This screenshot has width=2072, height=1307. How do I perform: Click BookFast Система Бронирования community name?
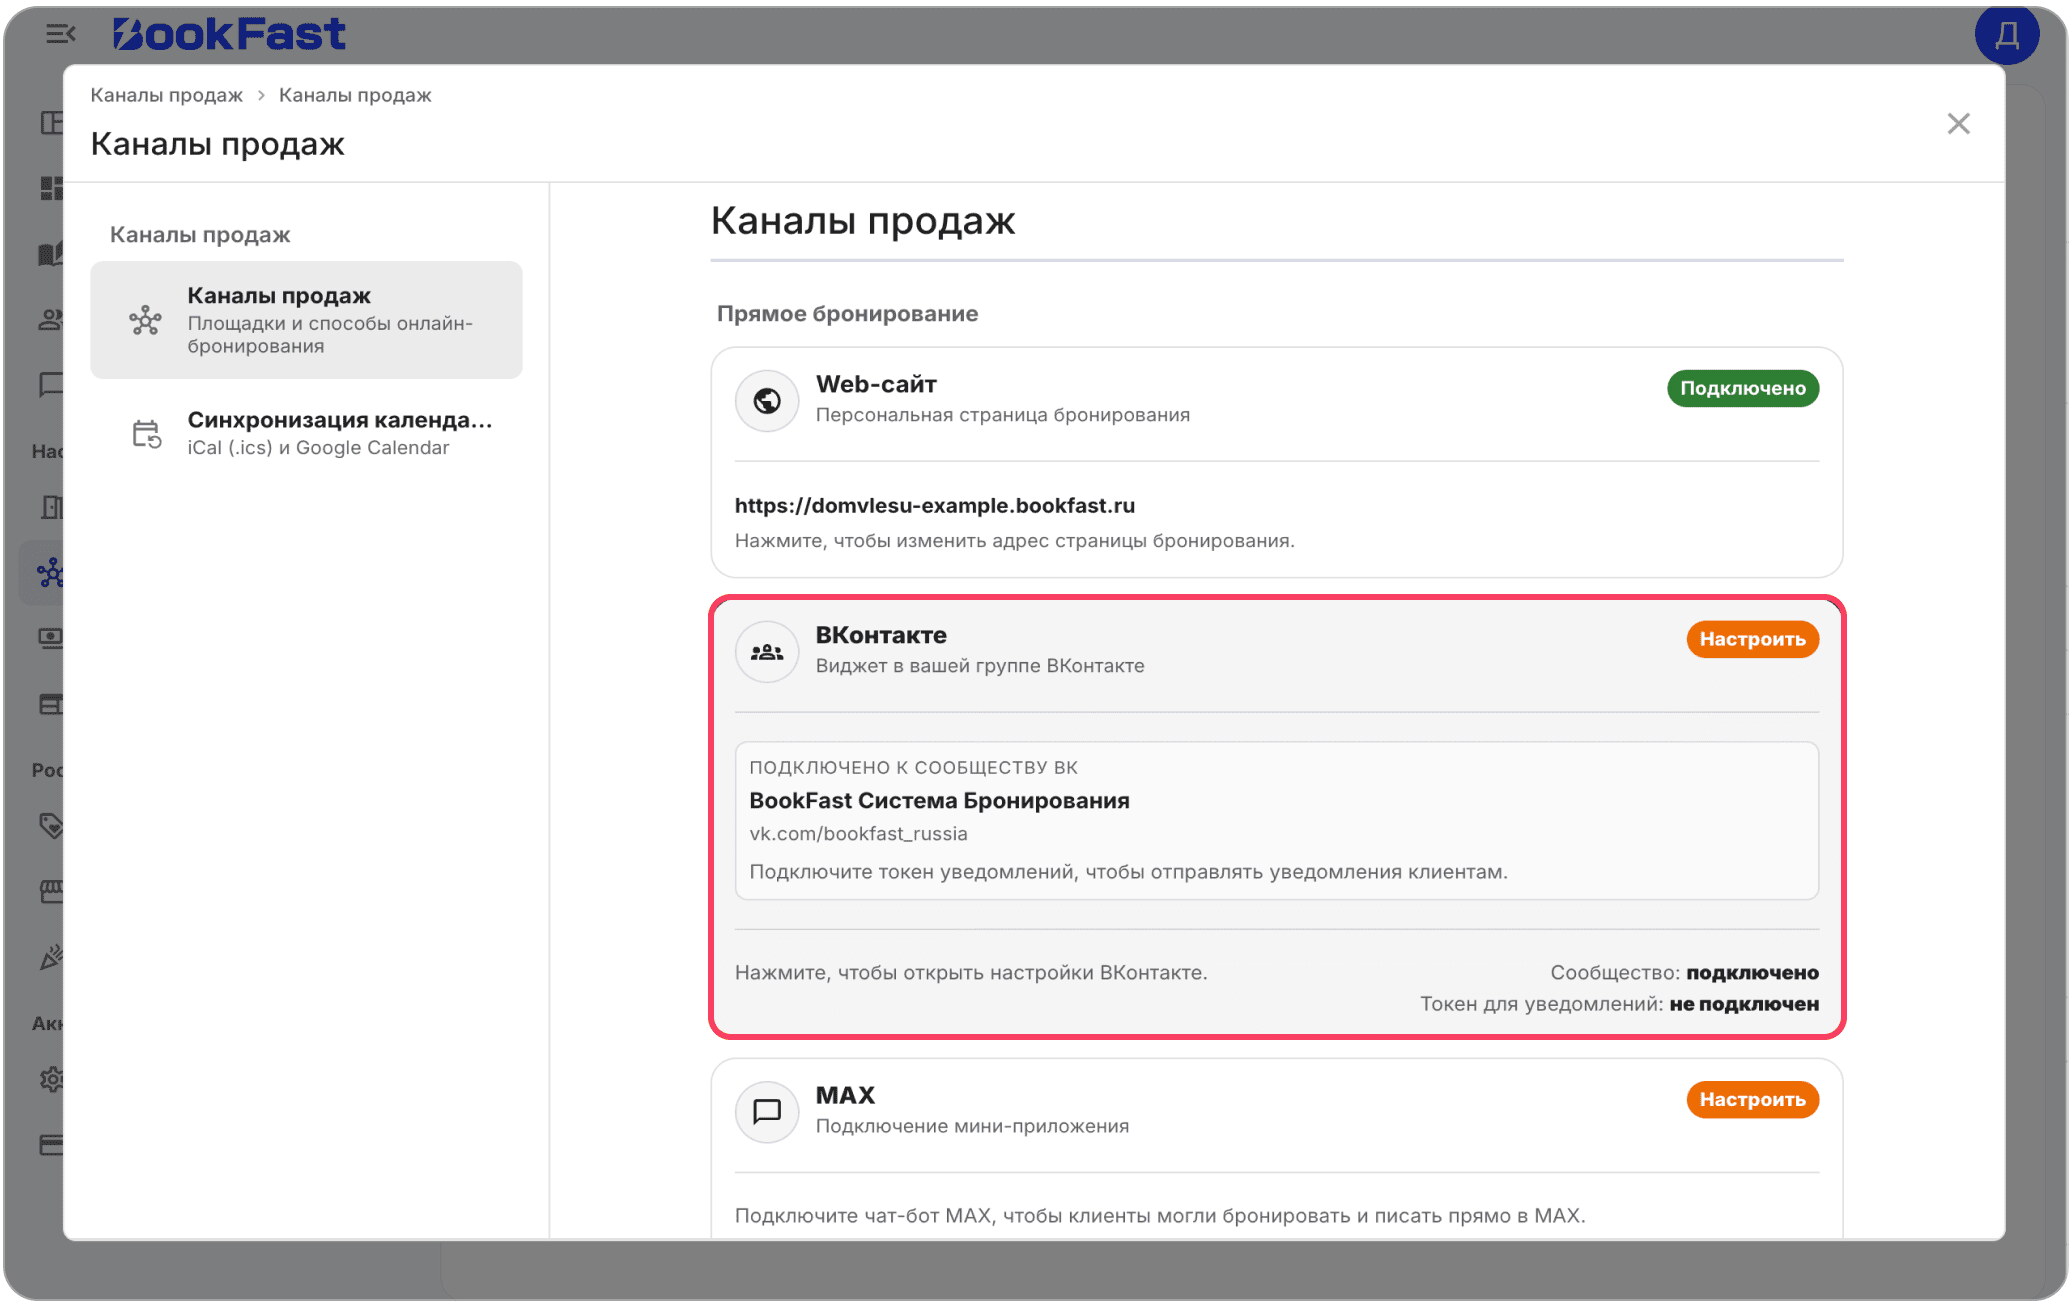pos(939,801)
